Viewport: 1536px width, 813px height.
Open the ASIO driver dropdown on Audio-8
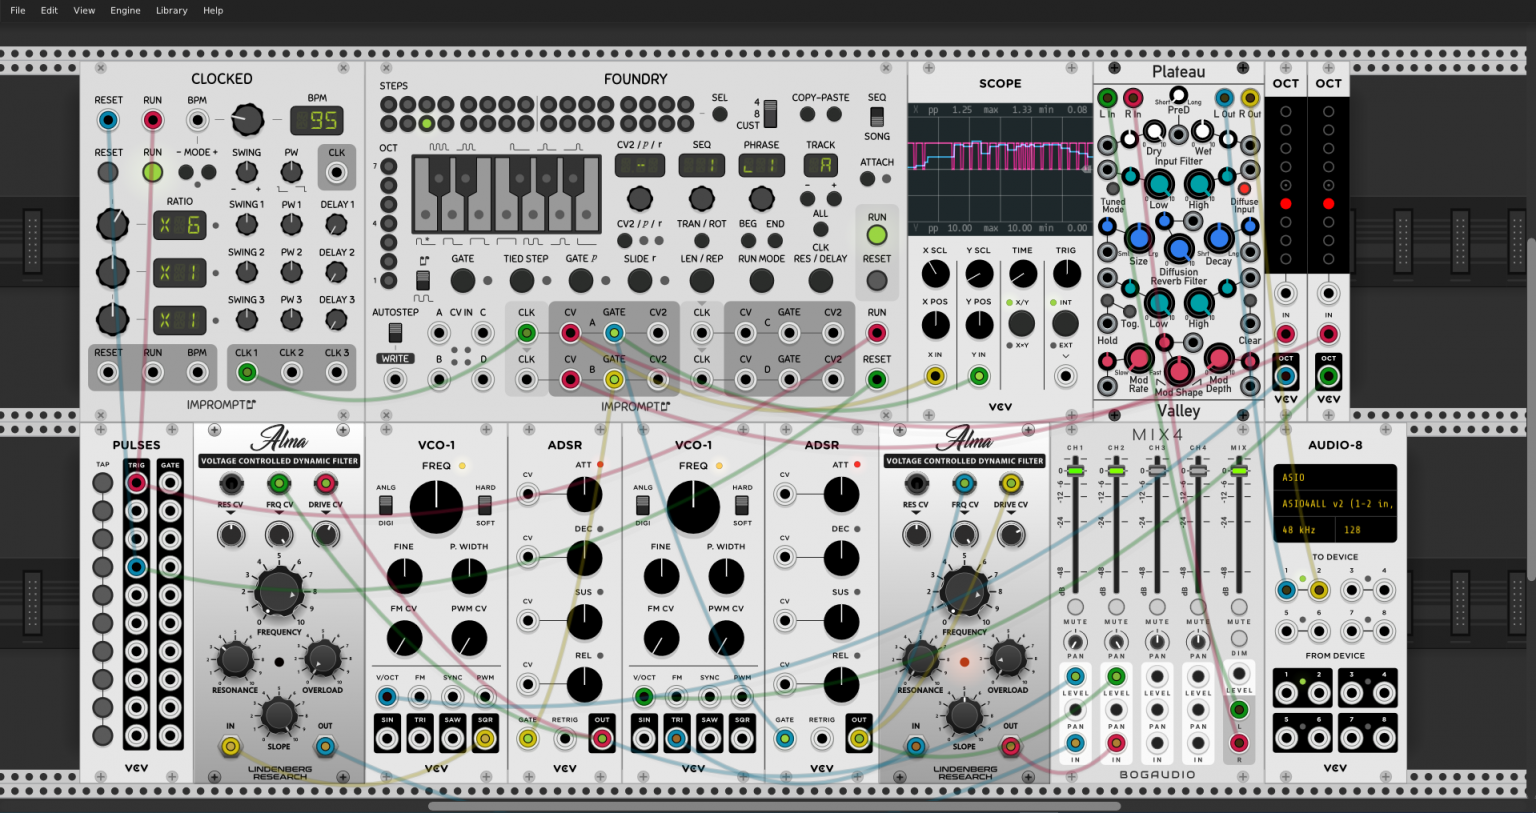[x=1334, y=477]
